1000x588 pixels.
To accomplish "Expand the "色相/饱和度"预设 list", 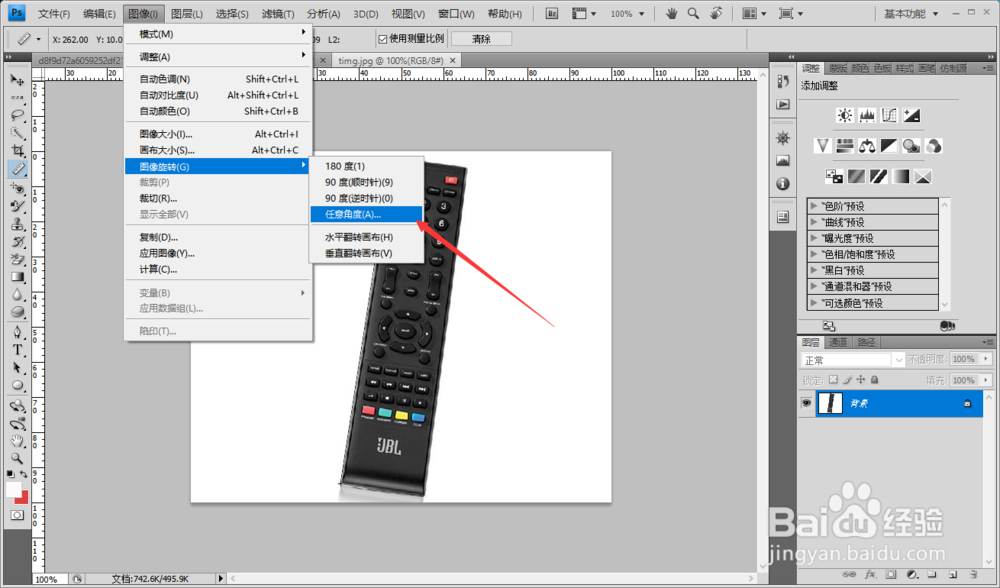I will pyautogui.click(x=814, y=254).
